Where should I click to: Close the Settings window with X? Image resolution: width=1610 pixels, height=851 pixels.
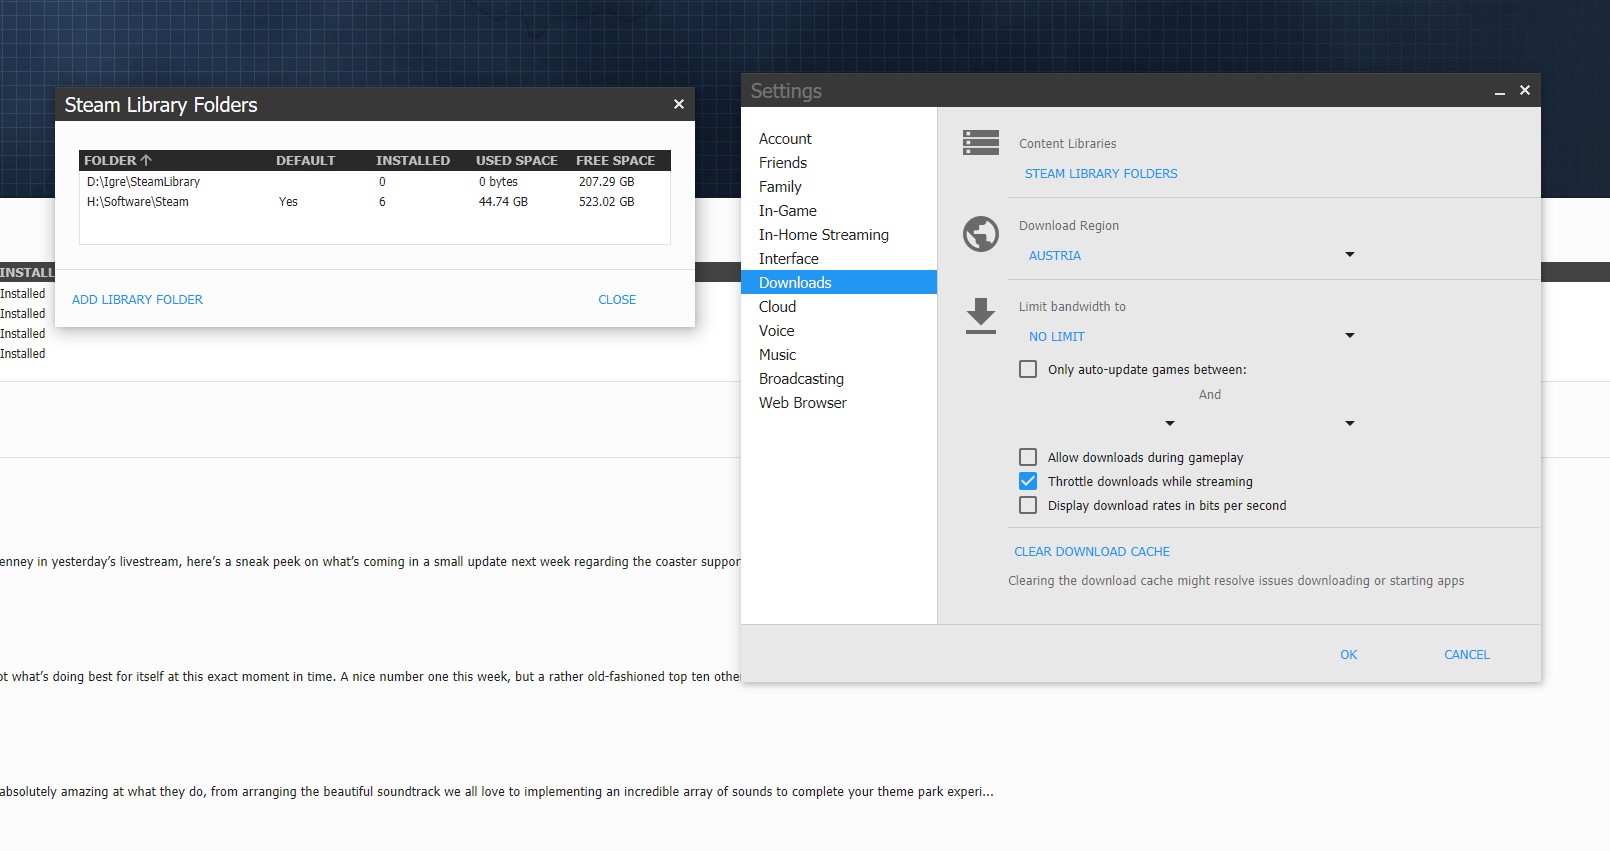1525,90
